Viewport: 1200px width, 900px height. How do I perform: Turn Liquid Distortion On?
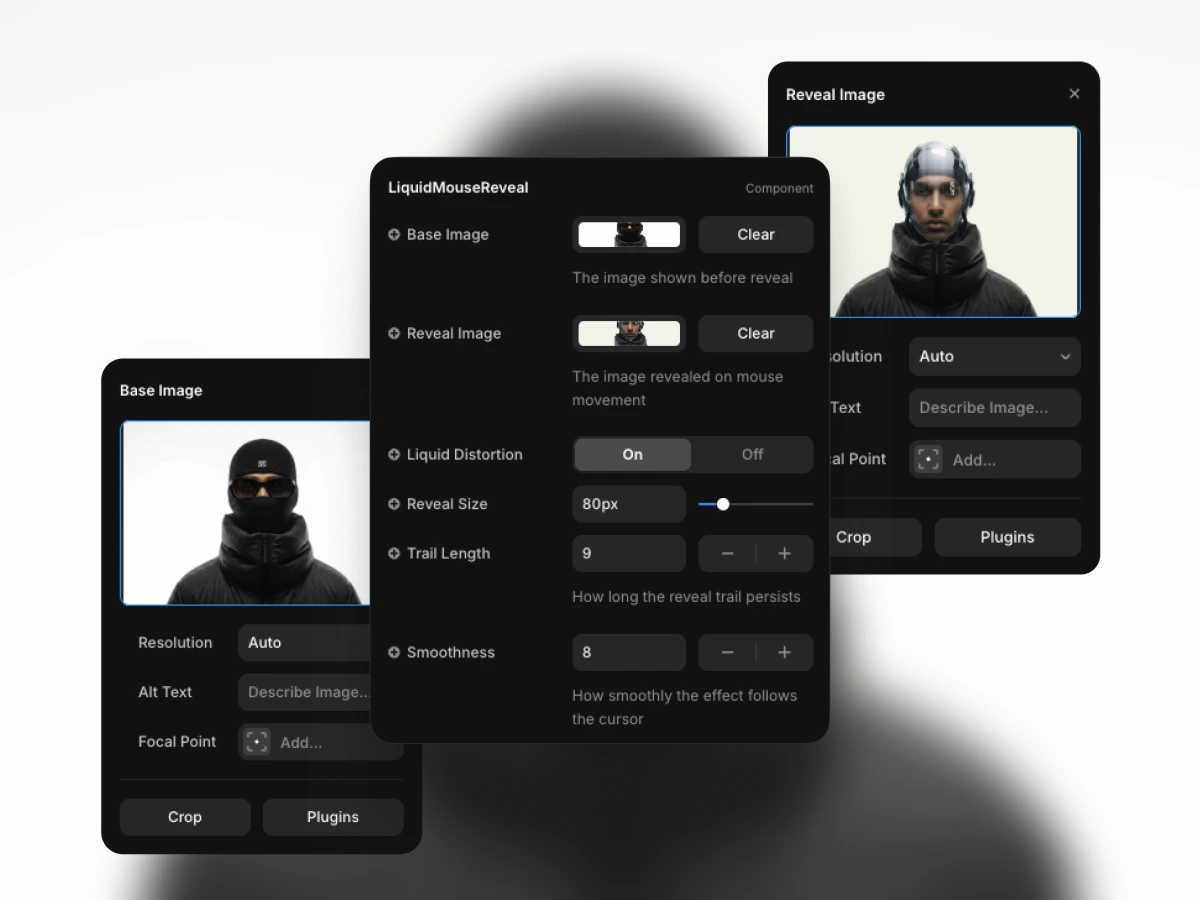tap(632, 455)
